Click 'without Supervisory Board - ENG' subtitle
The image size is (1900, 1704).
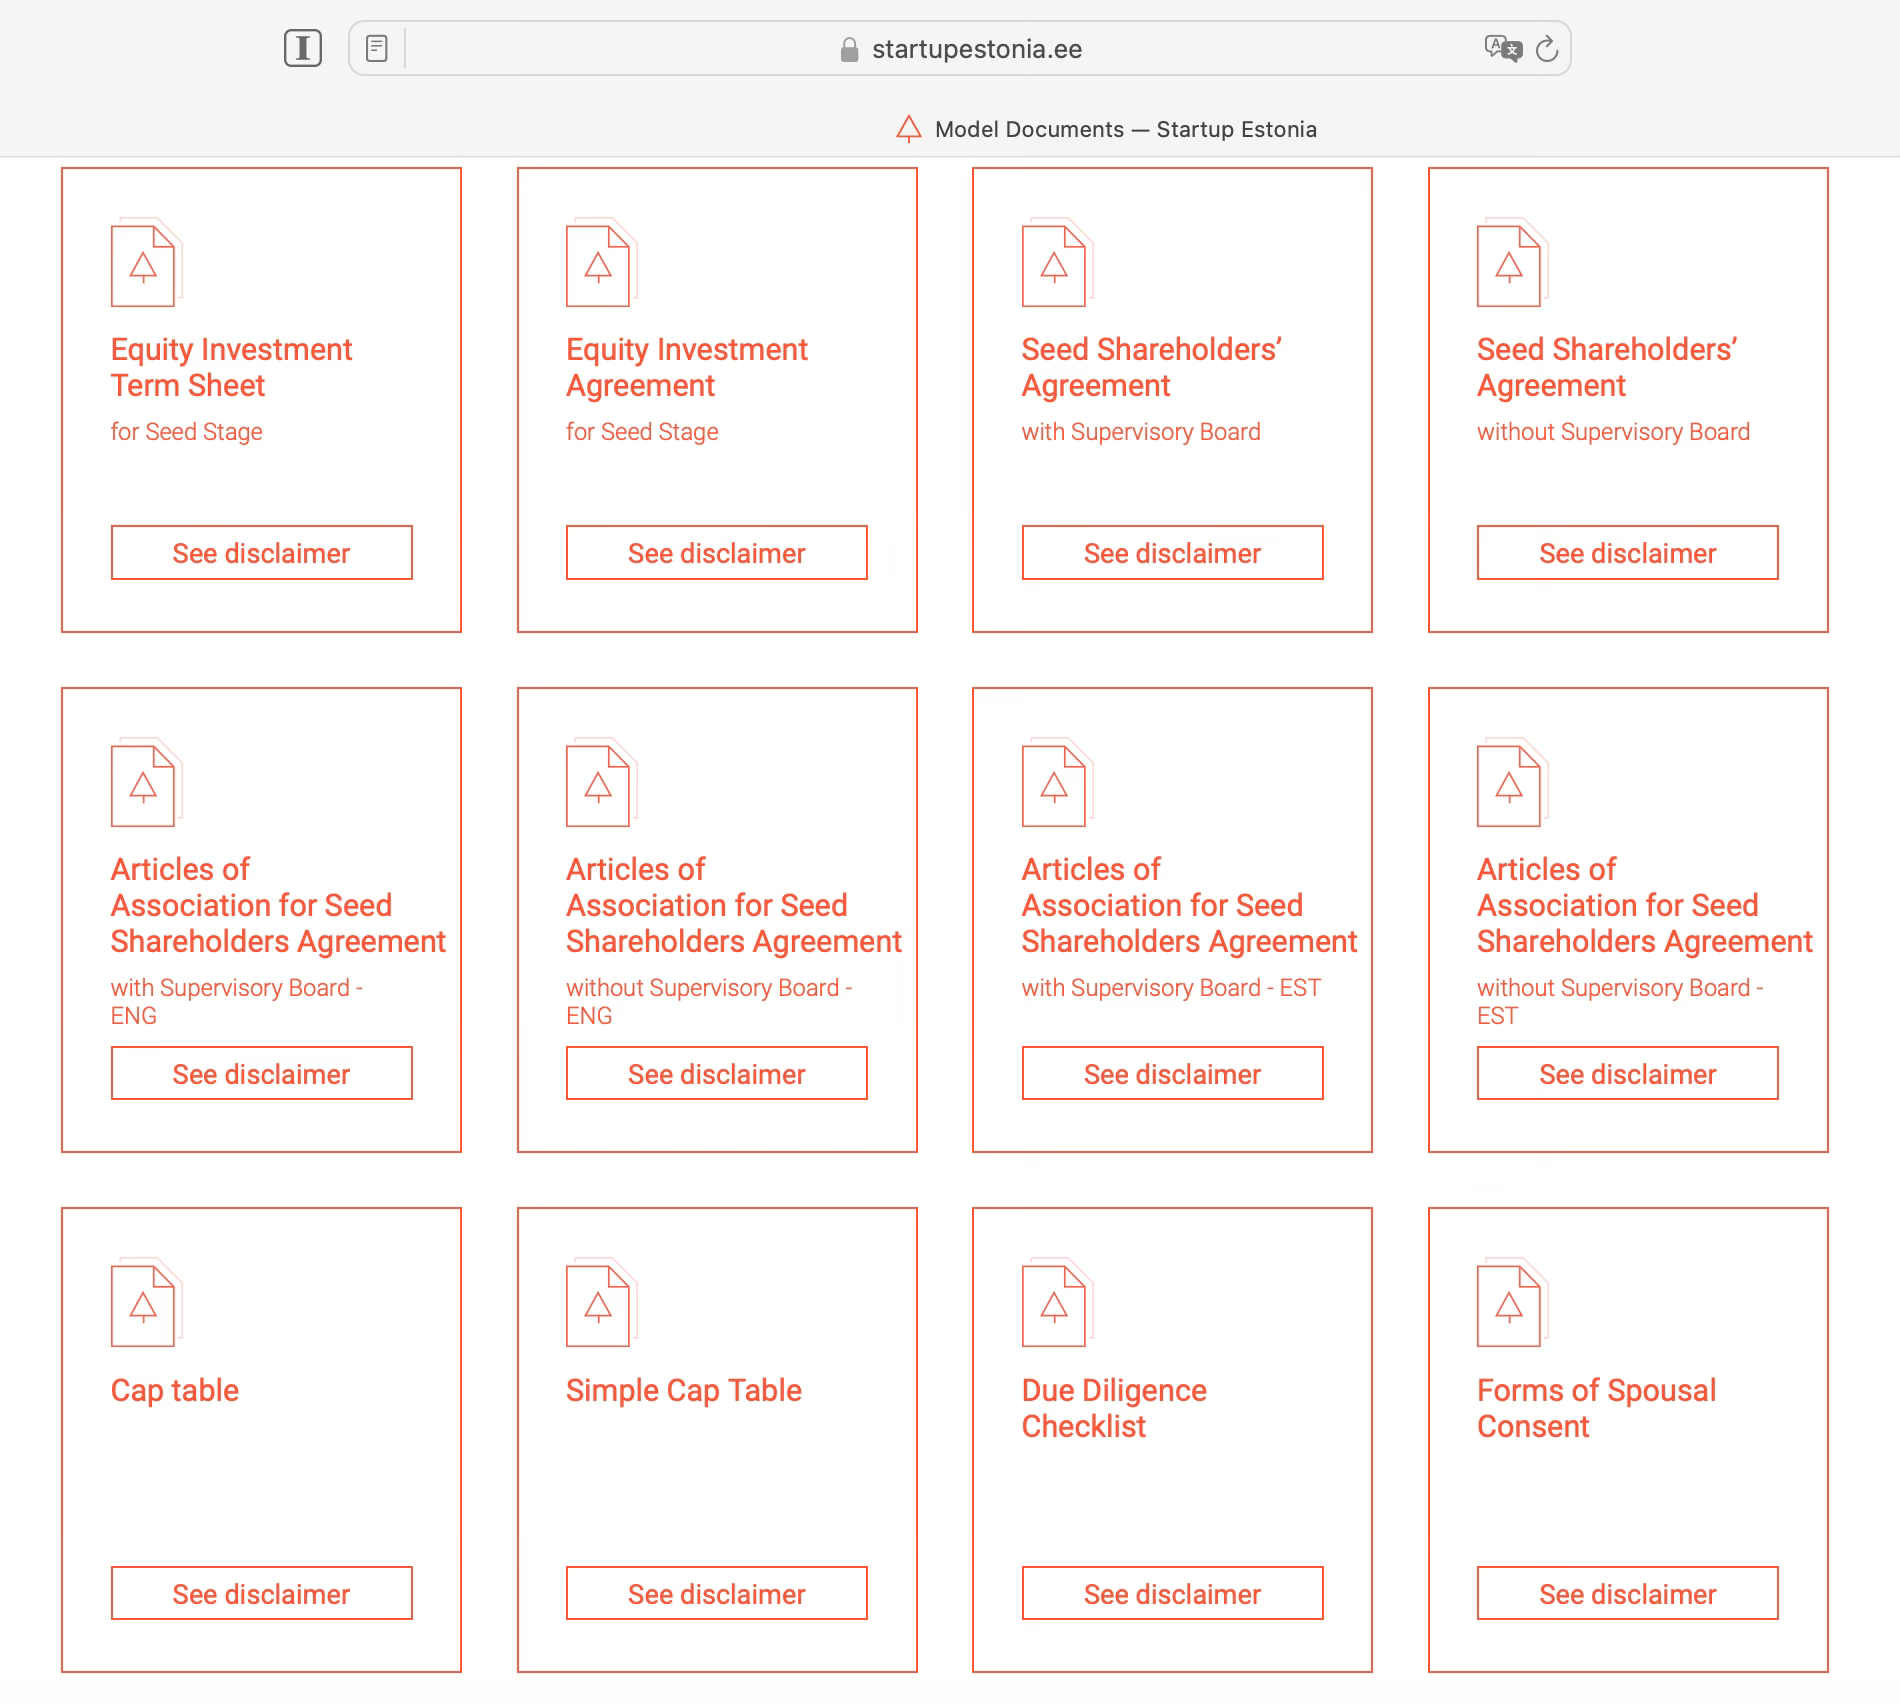tap(709, 1001)
